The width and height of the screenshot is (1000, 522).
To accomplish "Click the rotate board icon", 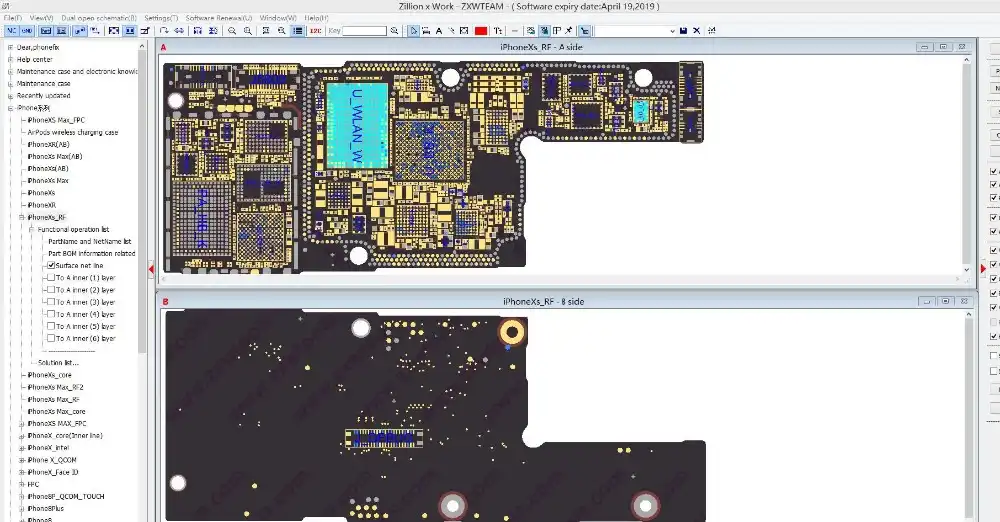I will point(165,31).
